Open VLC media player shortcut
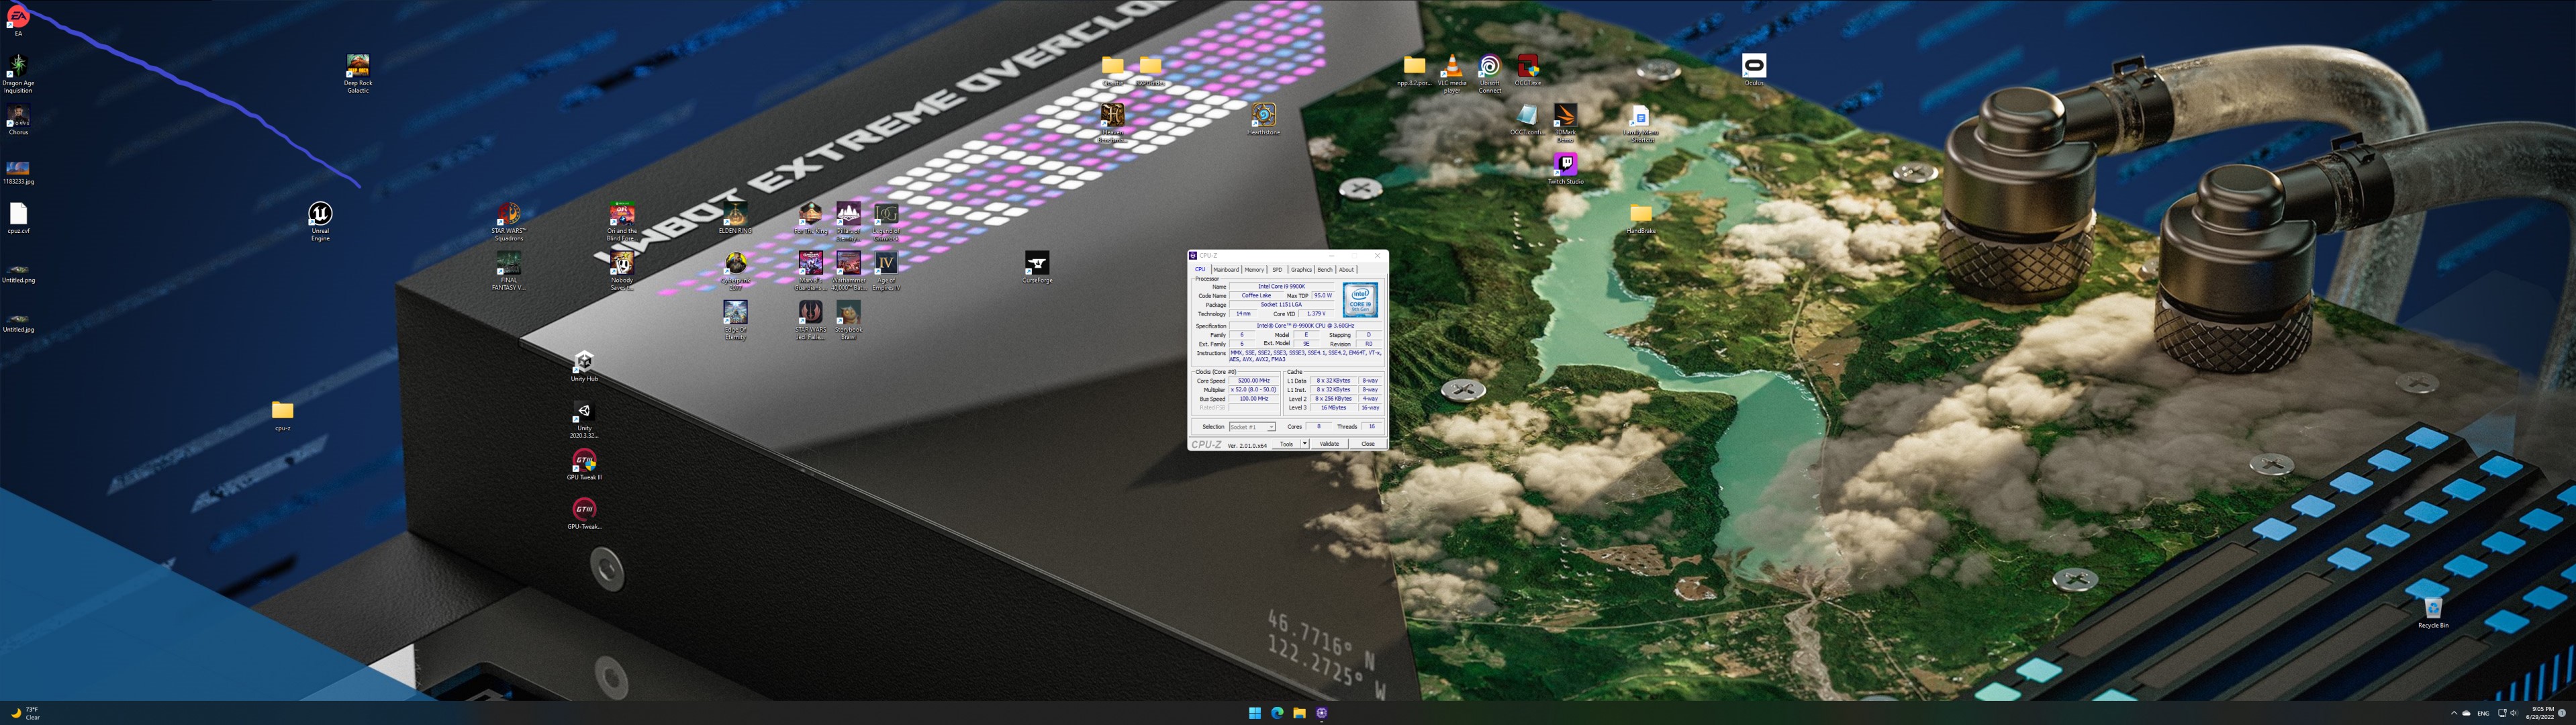This screenshot has width=2576, height=725. tap(1452, 74)
